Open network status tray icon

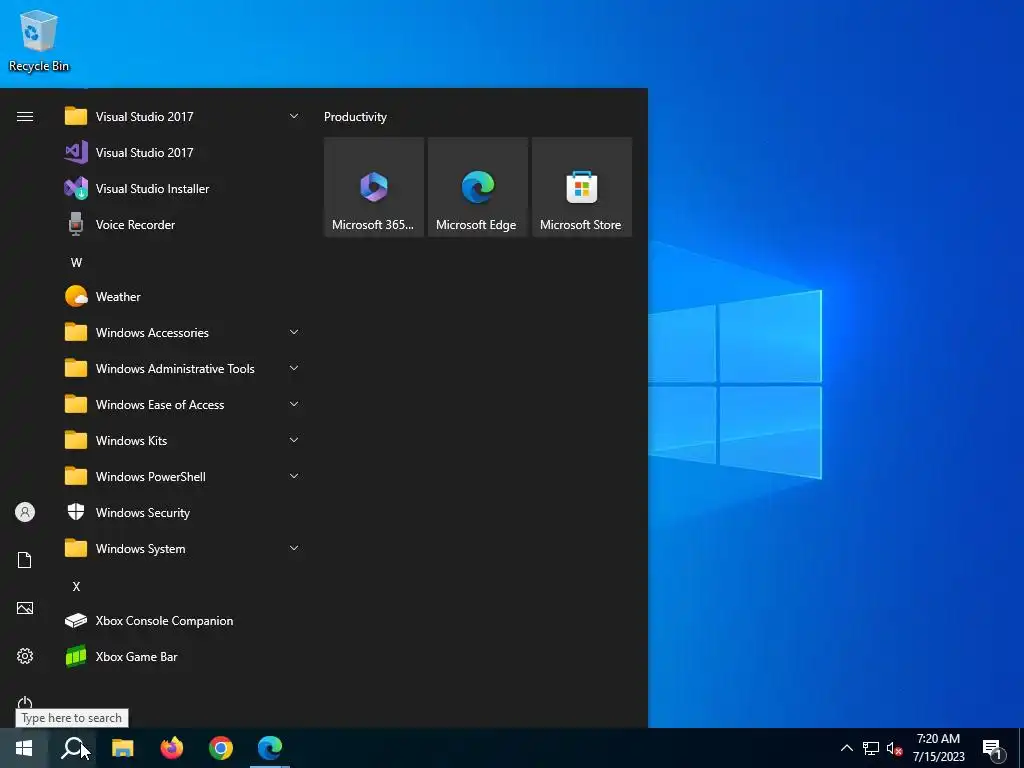click(x=871, y=748)
